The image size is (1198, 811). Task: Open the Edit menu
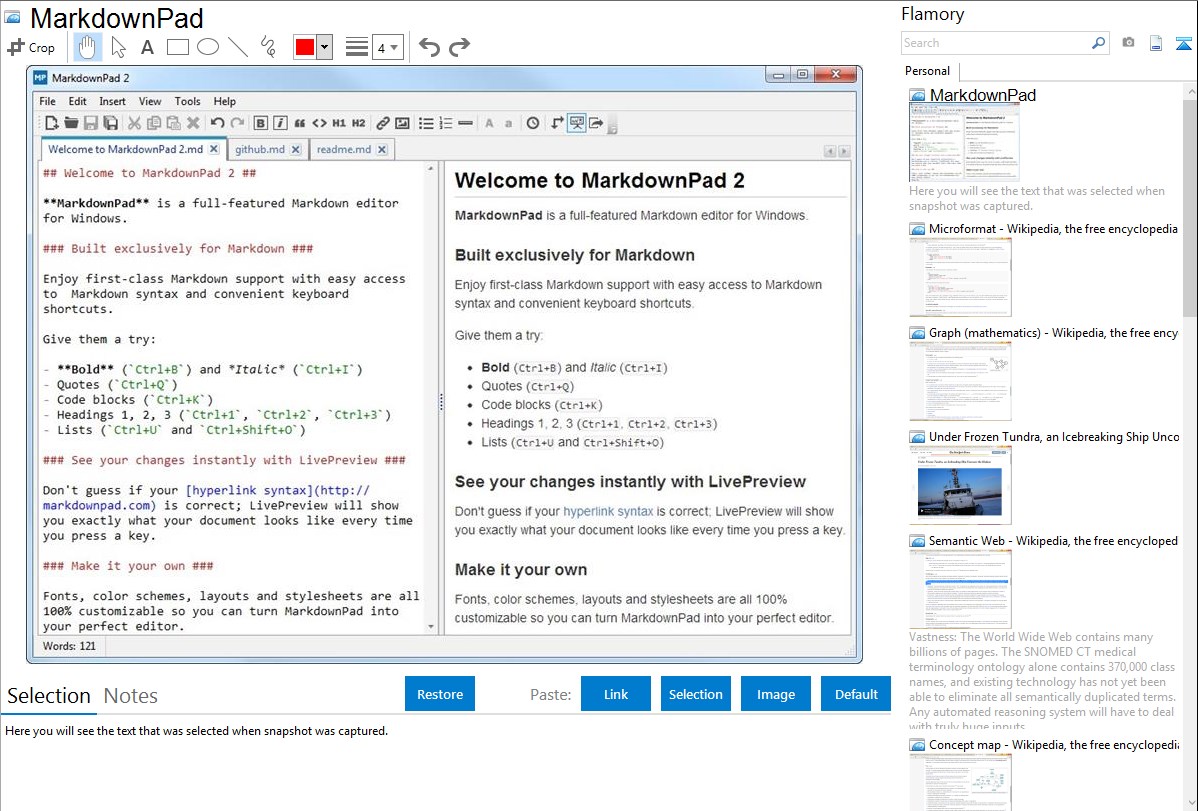77,101
